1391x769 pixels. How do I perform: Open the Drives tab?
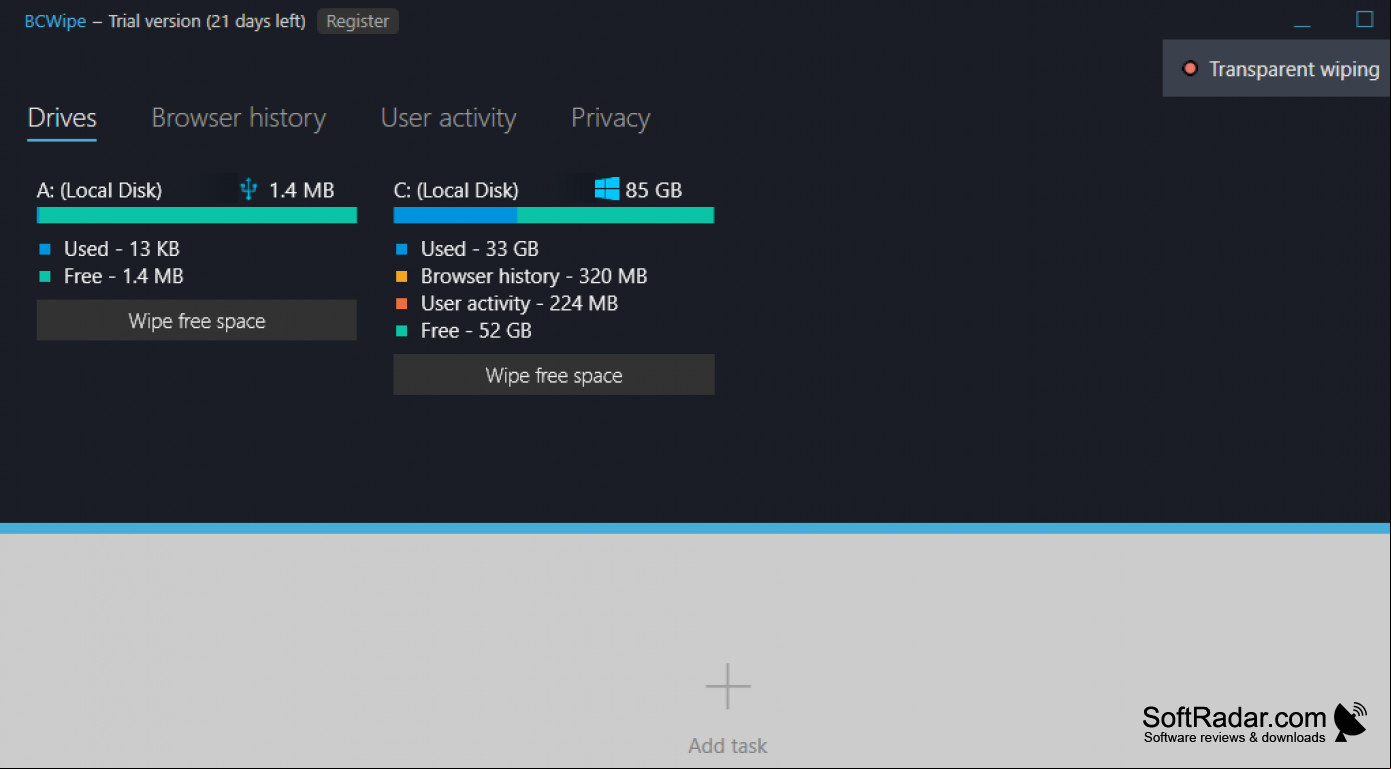pos(62,118)
